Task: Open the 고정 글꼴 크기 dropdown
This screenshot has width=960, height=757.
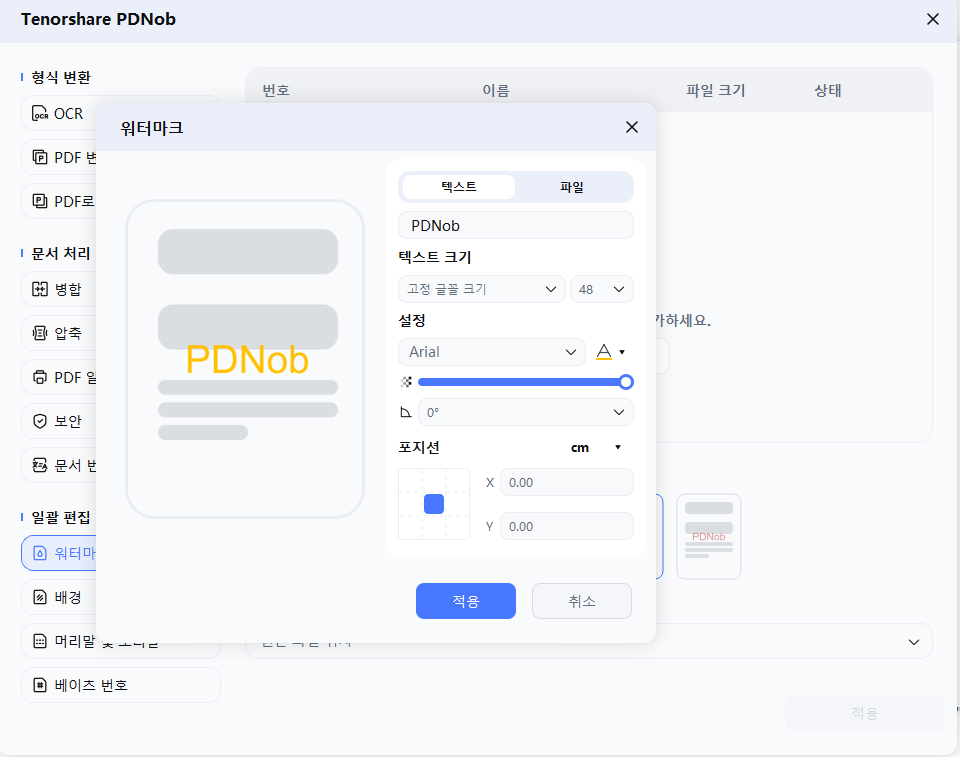Action: tap(482, 289)
